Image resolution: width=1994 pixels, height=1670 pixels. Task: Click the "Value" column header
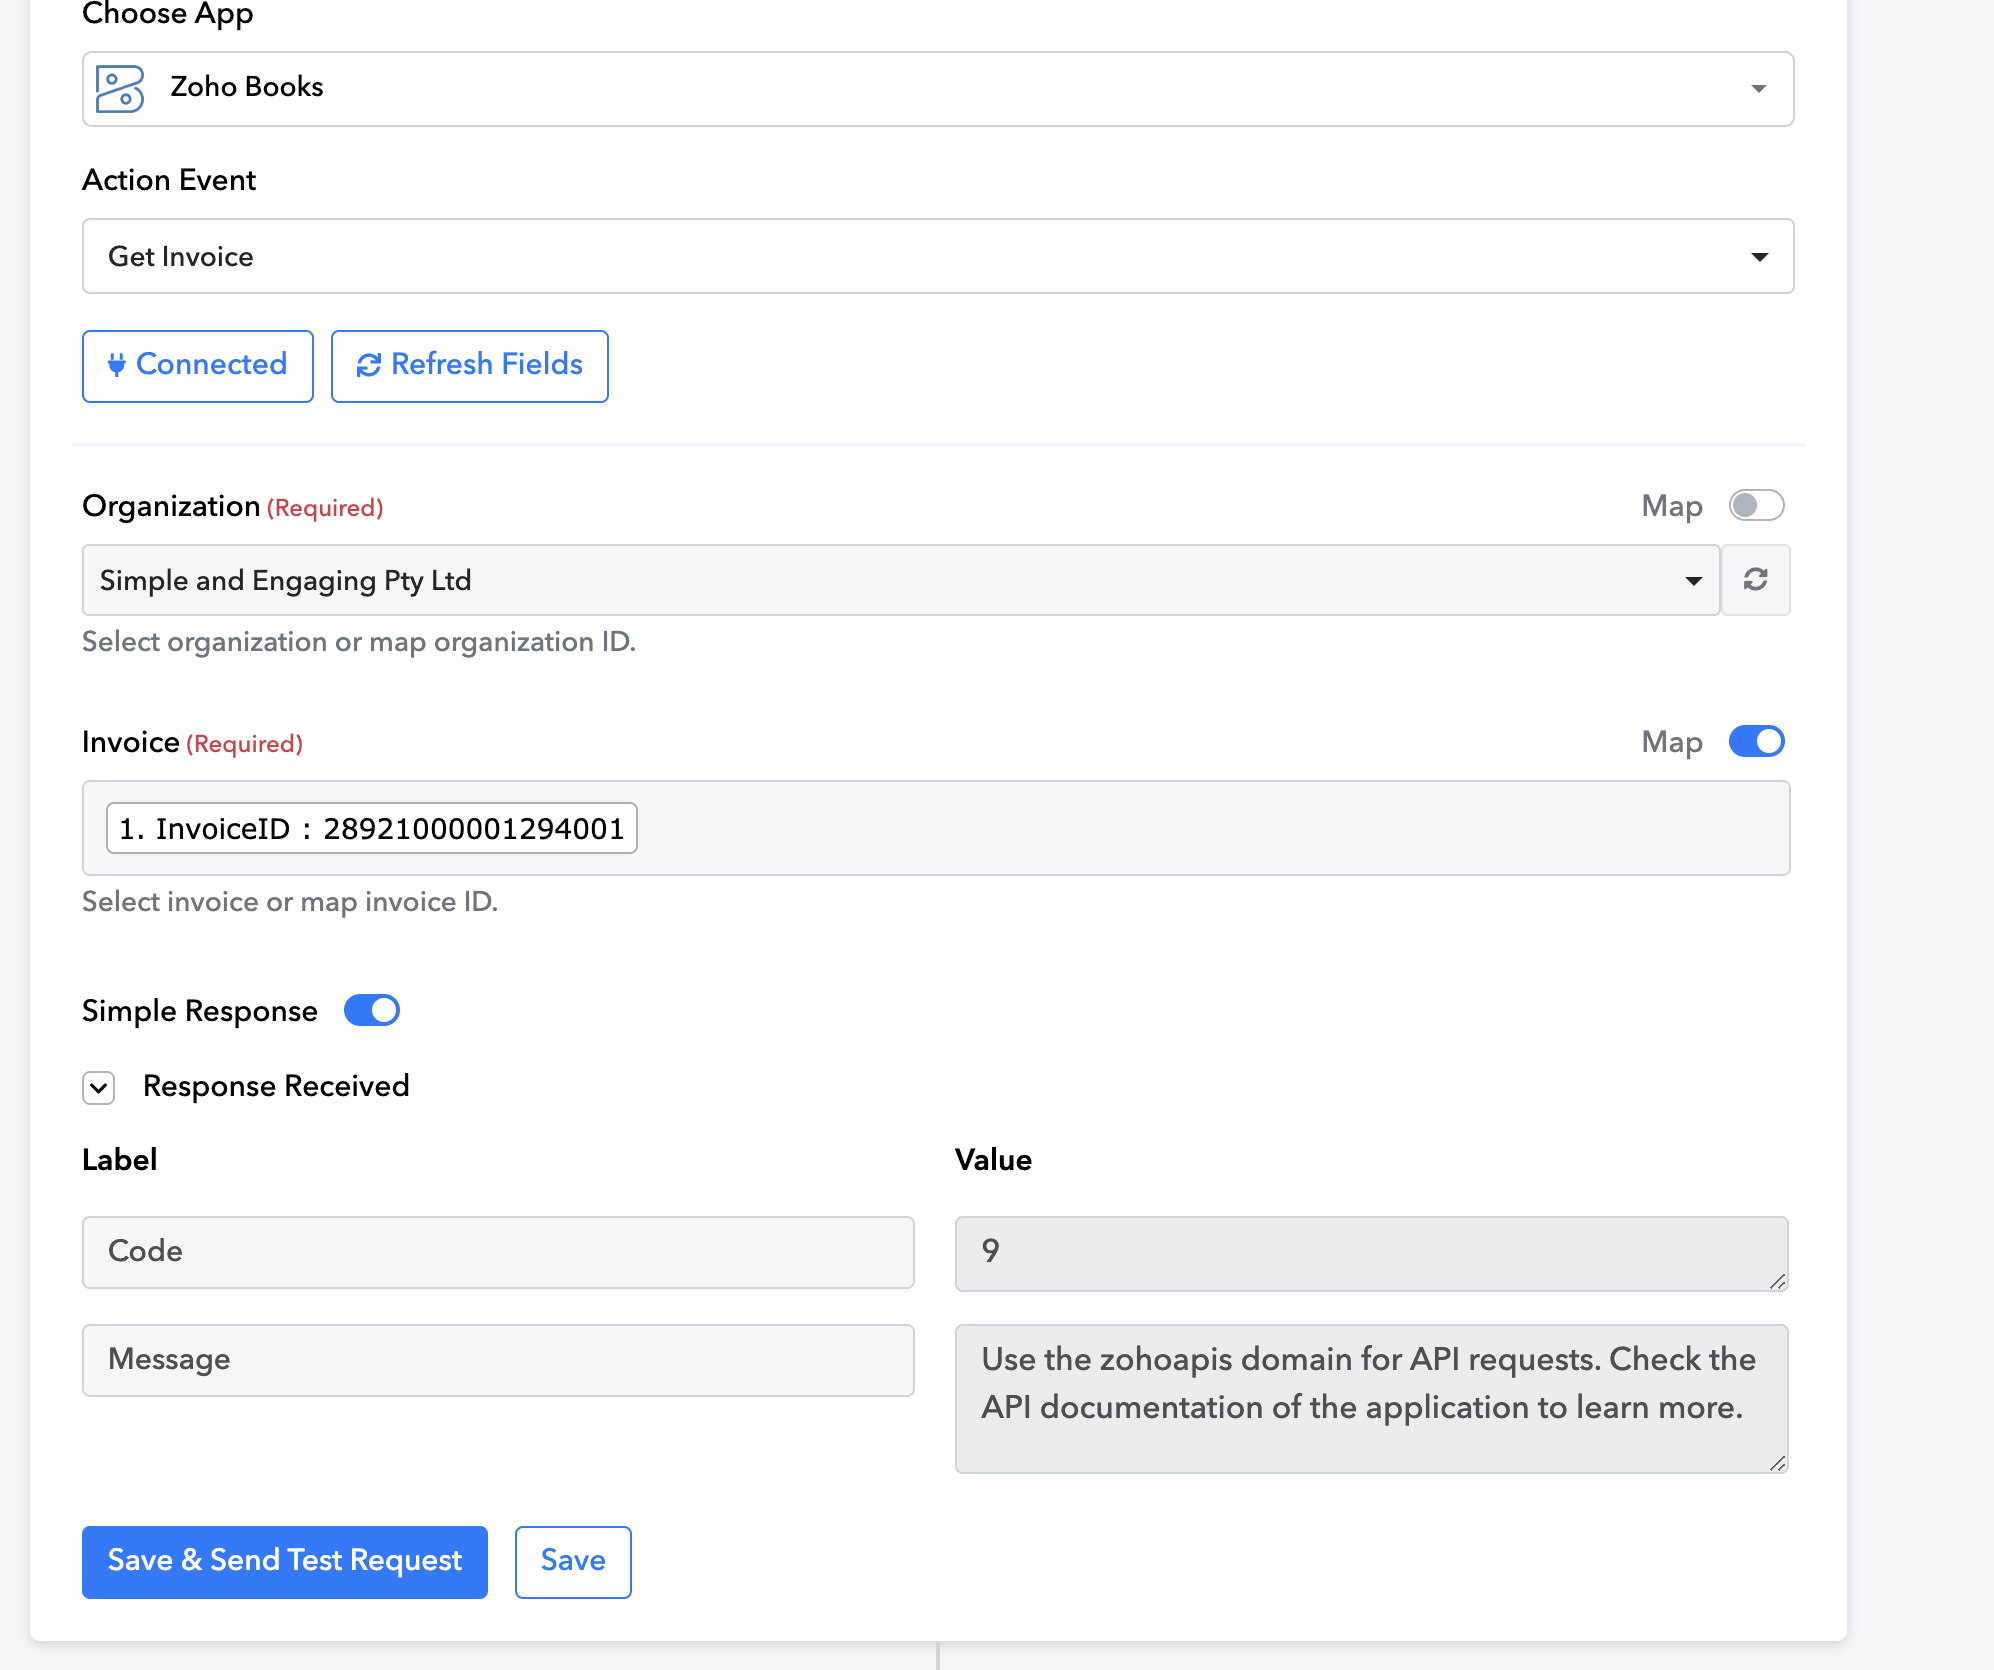(x=993, y=1160)
